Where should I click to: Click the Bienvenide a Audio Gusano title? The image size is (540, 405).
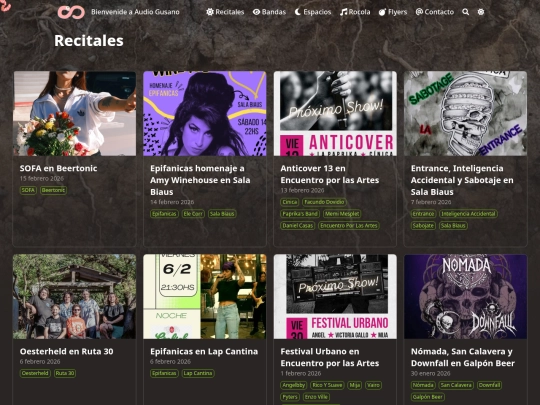[x=135, y=12]
